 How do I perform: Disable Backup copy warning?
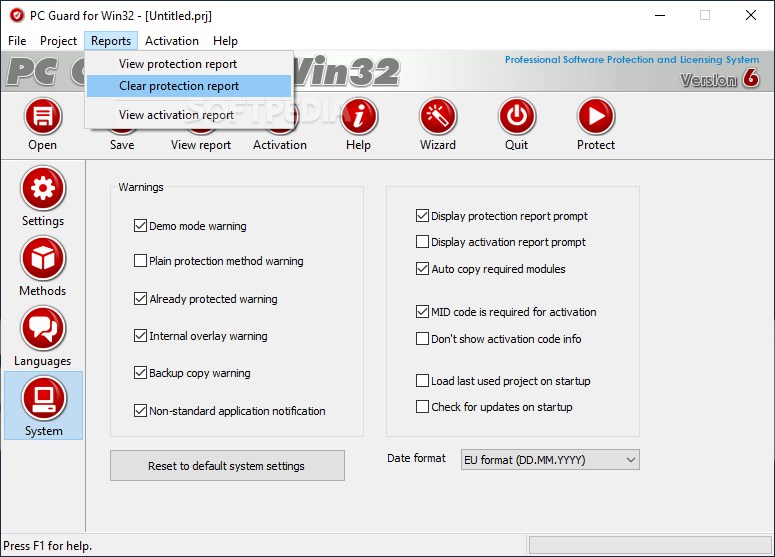(x=140, y=373)
